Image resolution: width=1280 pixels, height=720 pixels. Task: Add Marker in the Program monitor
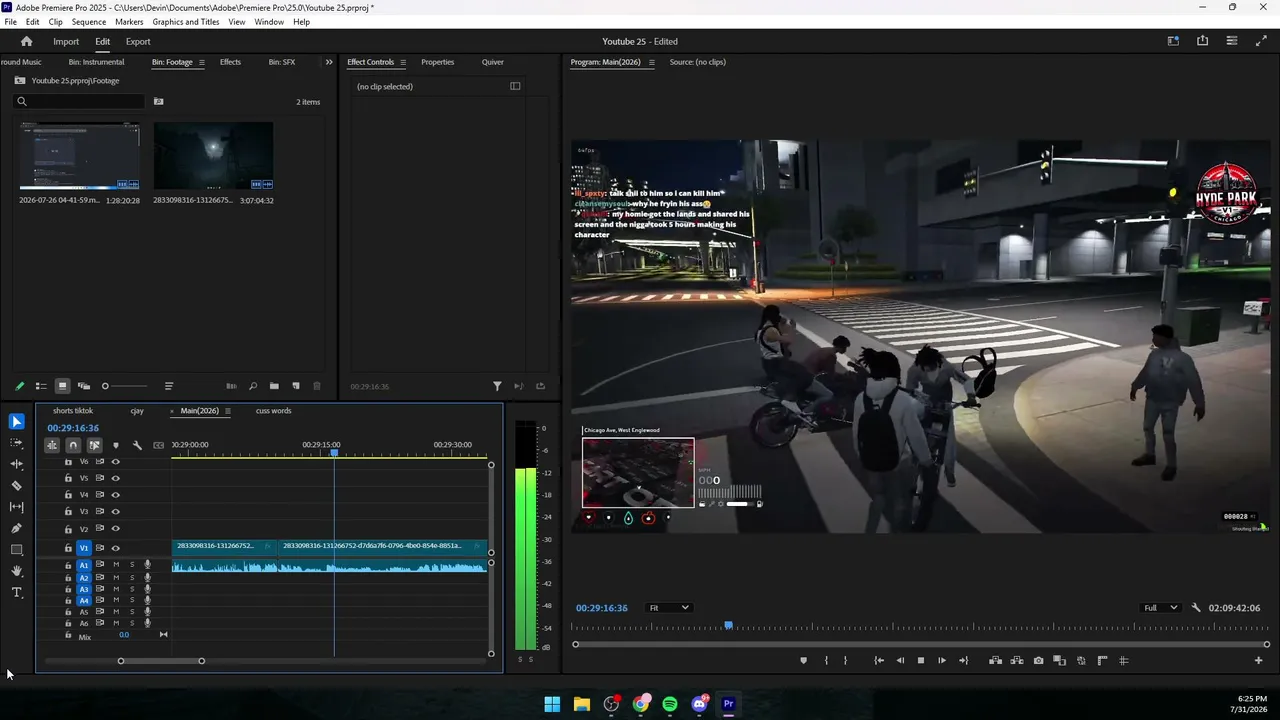click(x=803, y=660)
